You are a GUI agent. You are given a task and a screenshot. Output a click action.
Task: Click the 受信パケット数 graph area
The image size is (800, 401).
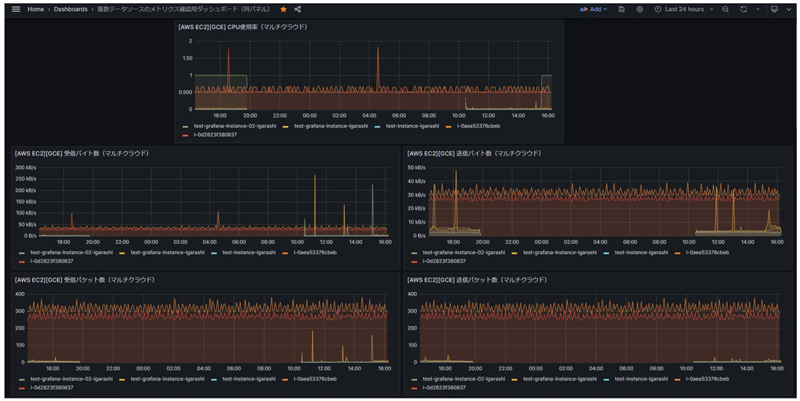pyautogui.click(x=208, y=328)
